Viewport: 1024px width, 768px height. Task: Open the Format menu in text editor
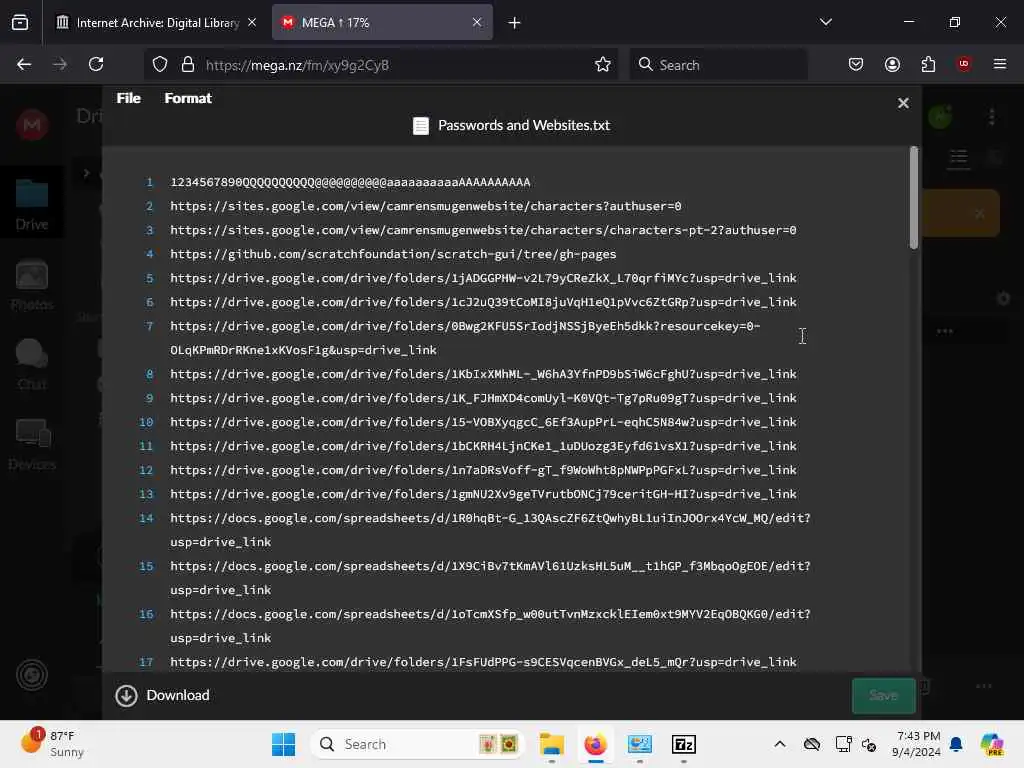(x=187, y=98)
